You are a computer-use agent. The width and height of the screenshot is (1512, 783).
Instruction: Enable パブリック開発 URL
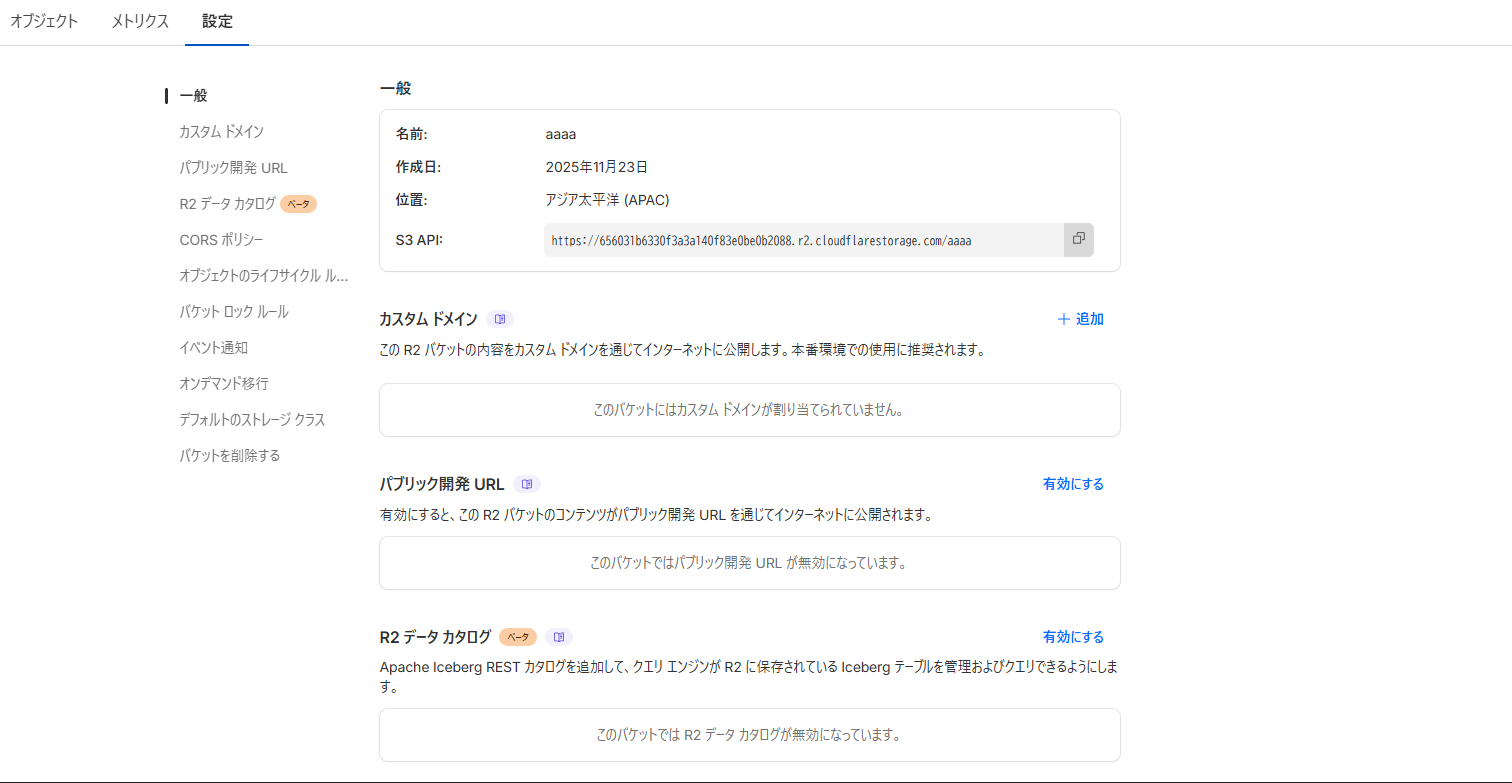tap(1073, 483)
